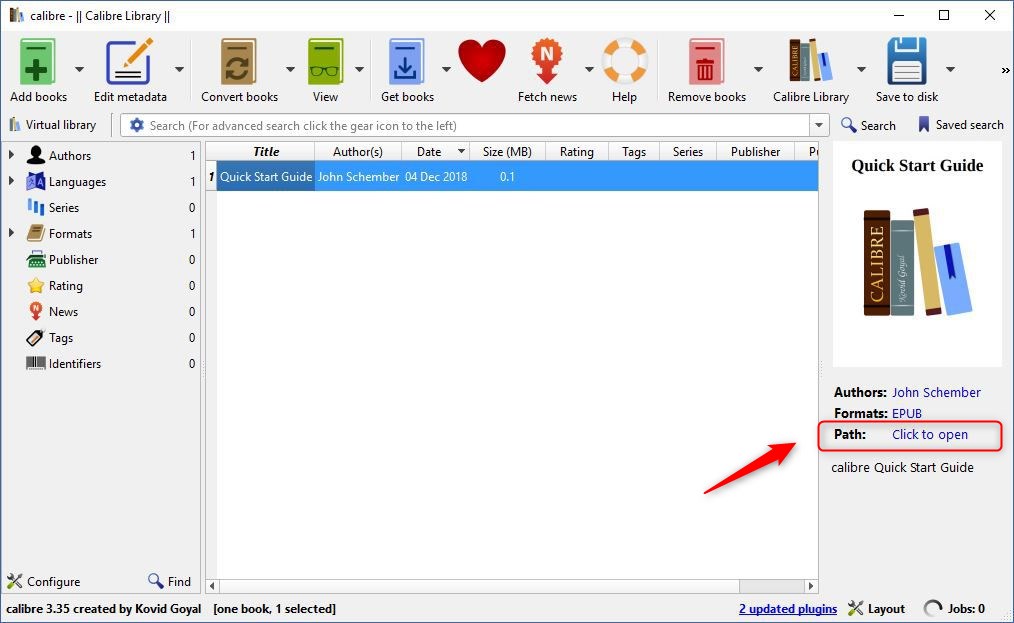
Task: Click the Fetch news icon
Action: (547, 63)
